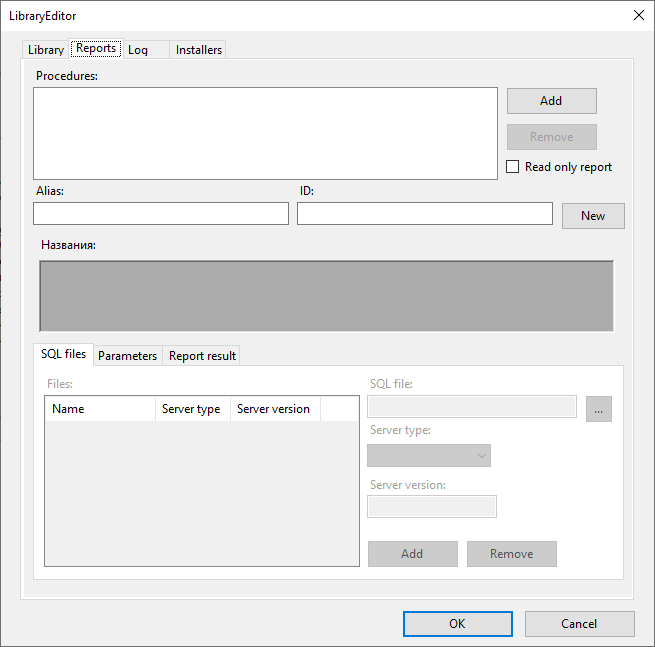Viewport: 655px width, 647px height.
Task: Select the SQL files sub-tab
Action: [63, 354]
